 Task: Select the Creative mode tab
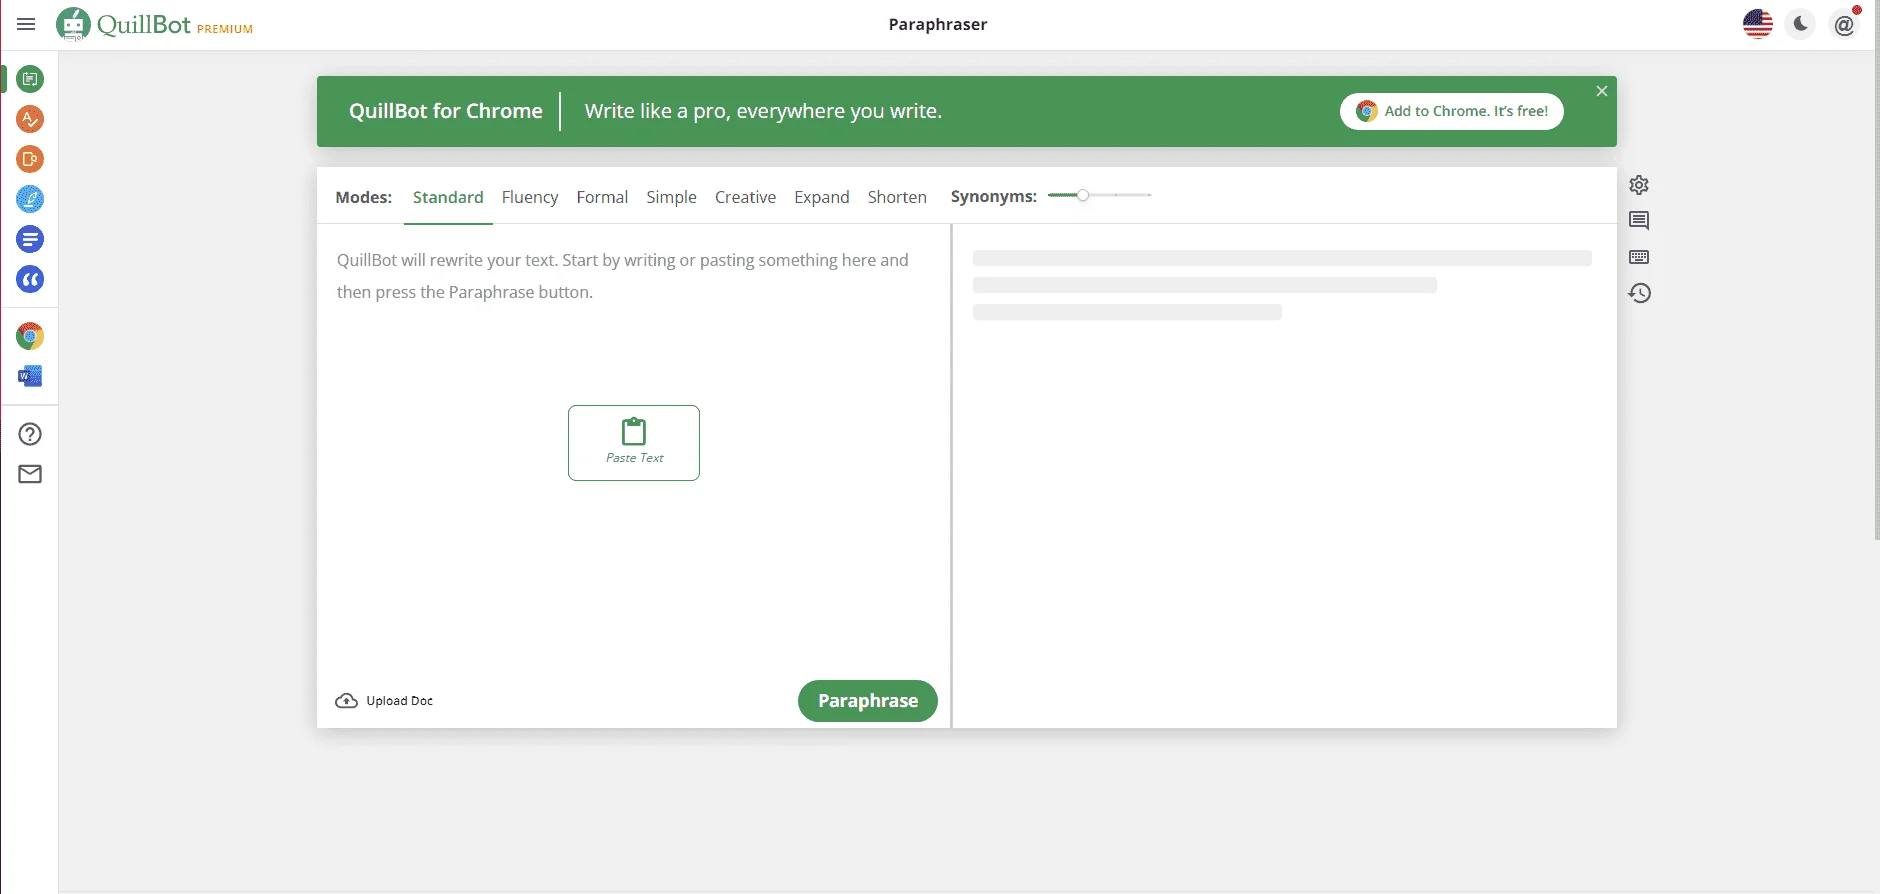tap(745, 197)
